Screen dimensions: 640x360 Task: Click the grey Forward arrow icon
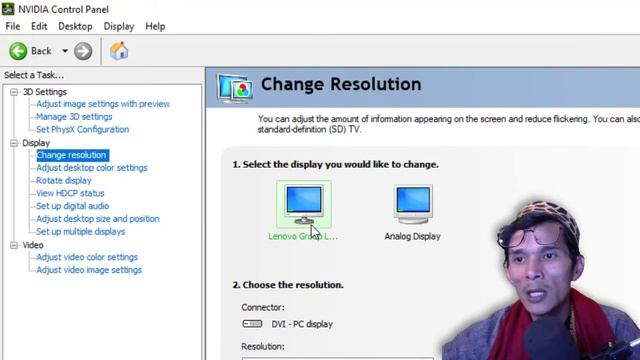pos(83,51)
